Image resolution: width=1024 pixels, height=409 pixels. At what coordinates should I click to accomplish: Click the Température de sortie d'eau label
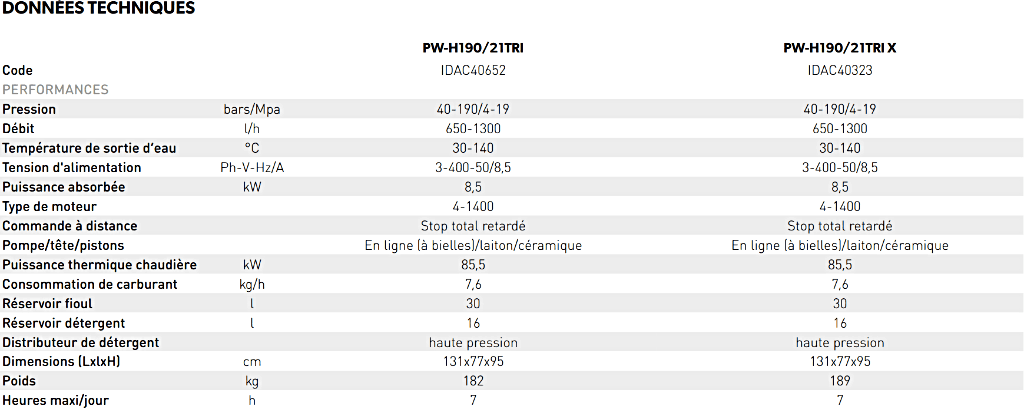click(89, 148)
